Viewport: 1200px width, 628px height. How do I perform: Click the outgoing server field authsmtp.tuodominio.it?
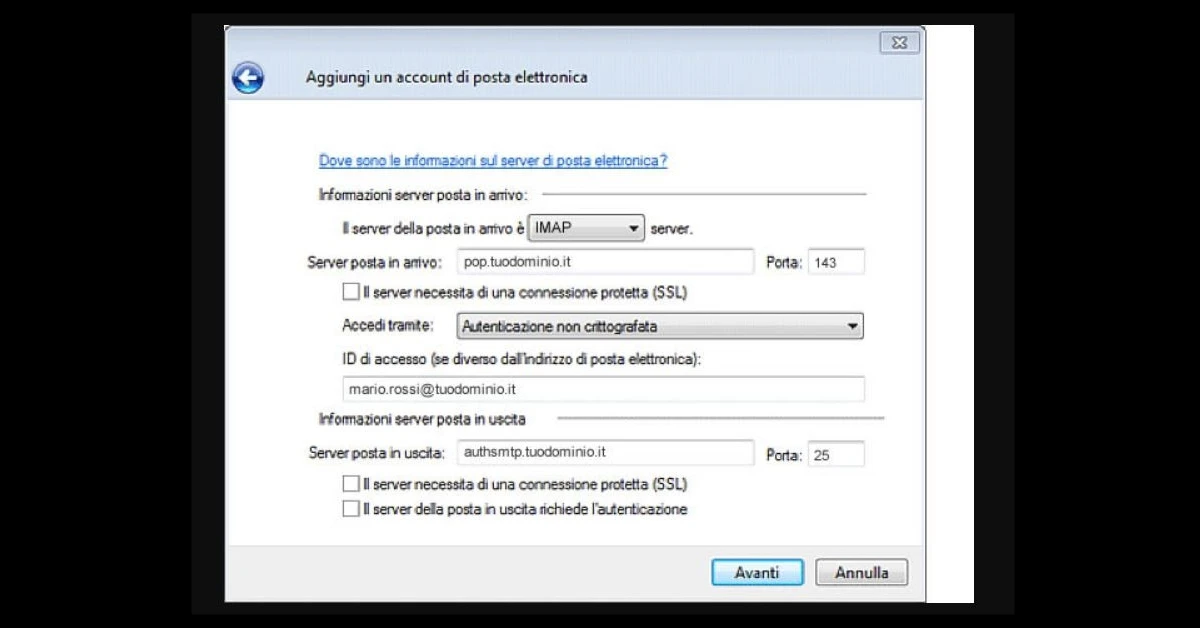point(604,453)
